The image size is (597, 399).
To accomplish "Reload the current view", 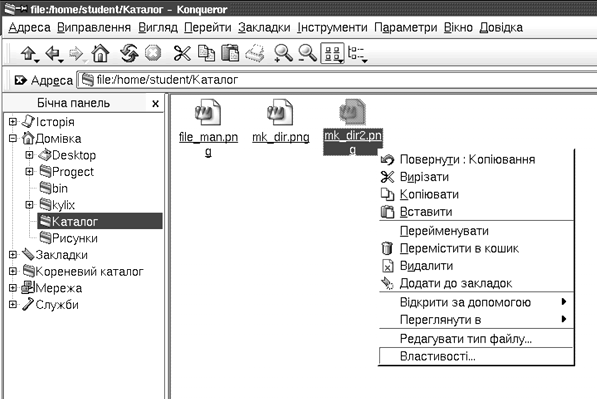I will tap(129, 53).
